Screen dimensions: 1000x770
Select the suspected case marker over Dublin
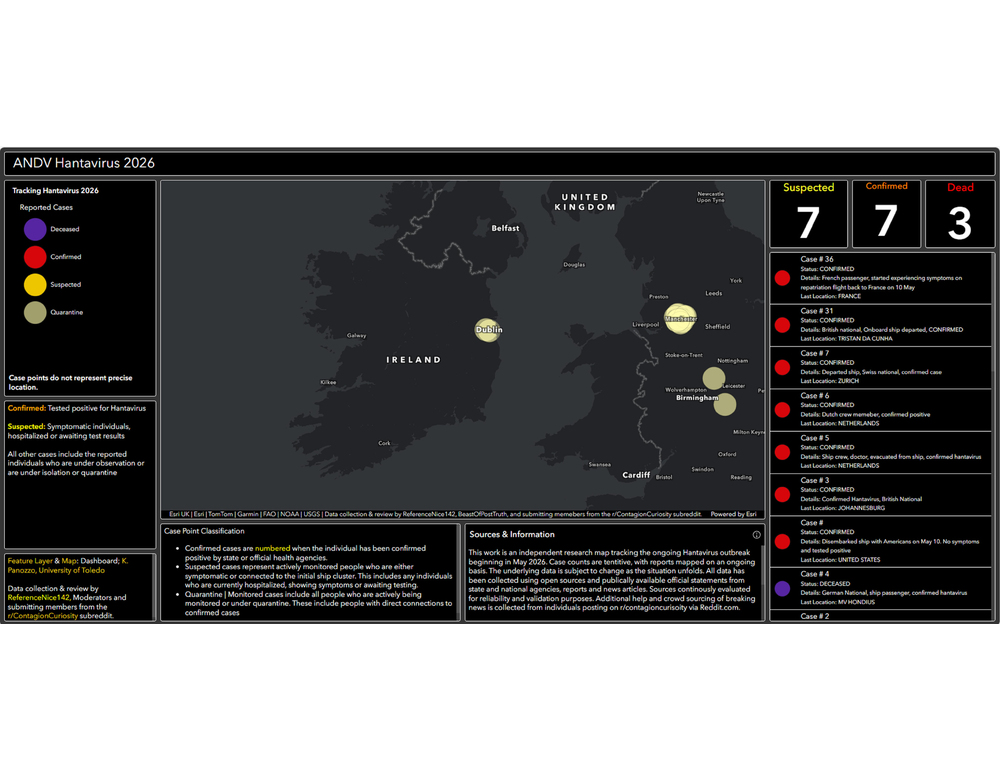(x=487, y=330)
